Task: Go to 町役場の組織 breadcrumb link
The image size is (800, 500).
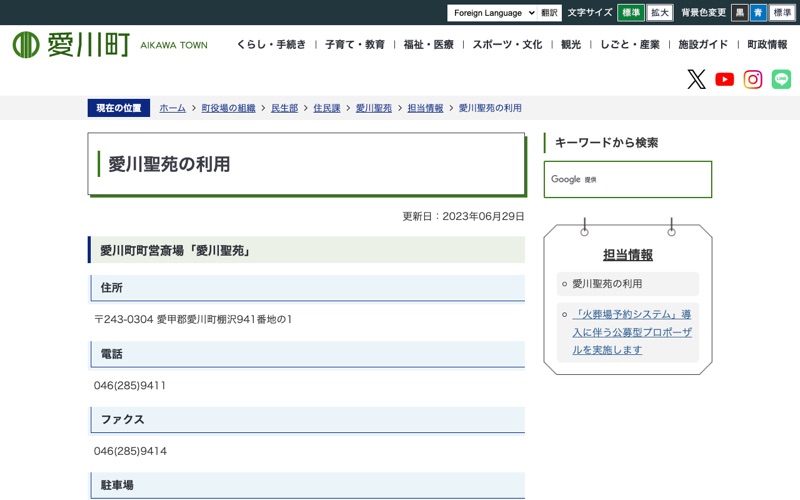Action: (228, 108)
